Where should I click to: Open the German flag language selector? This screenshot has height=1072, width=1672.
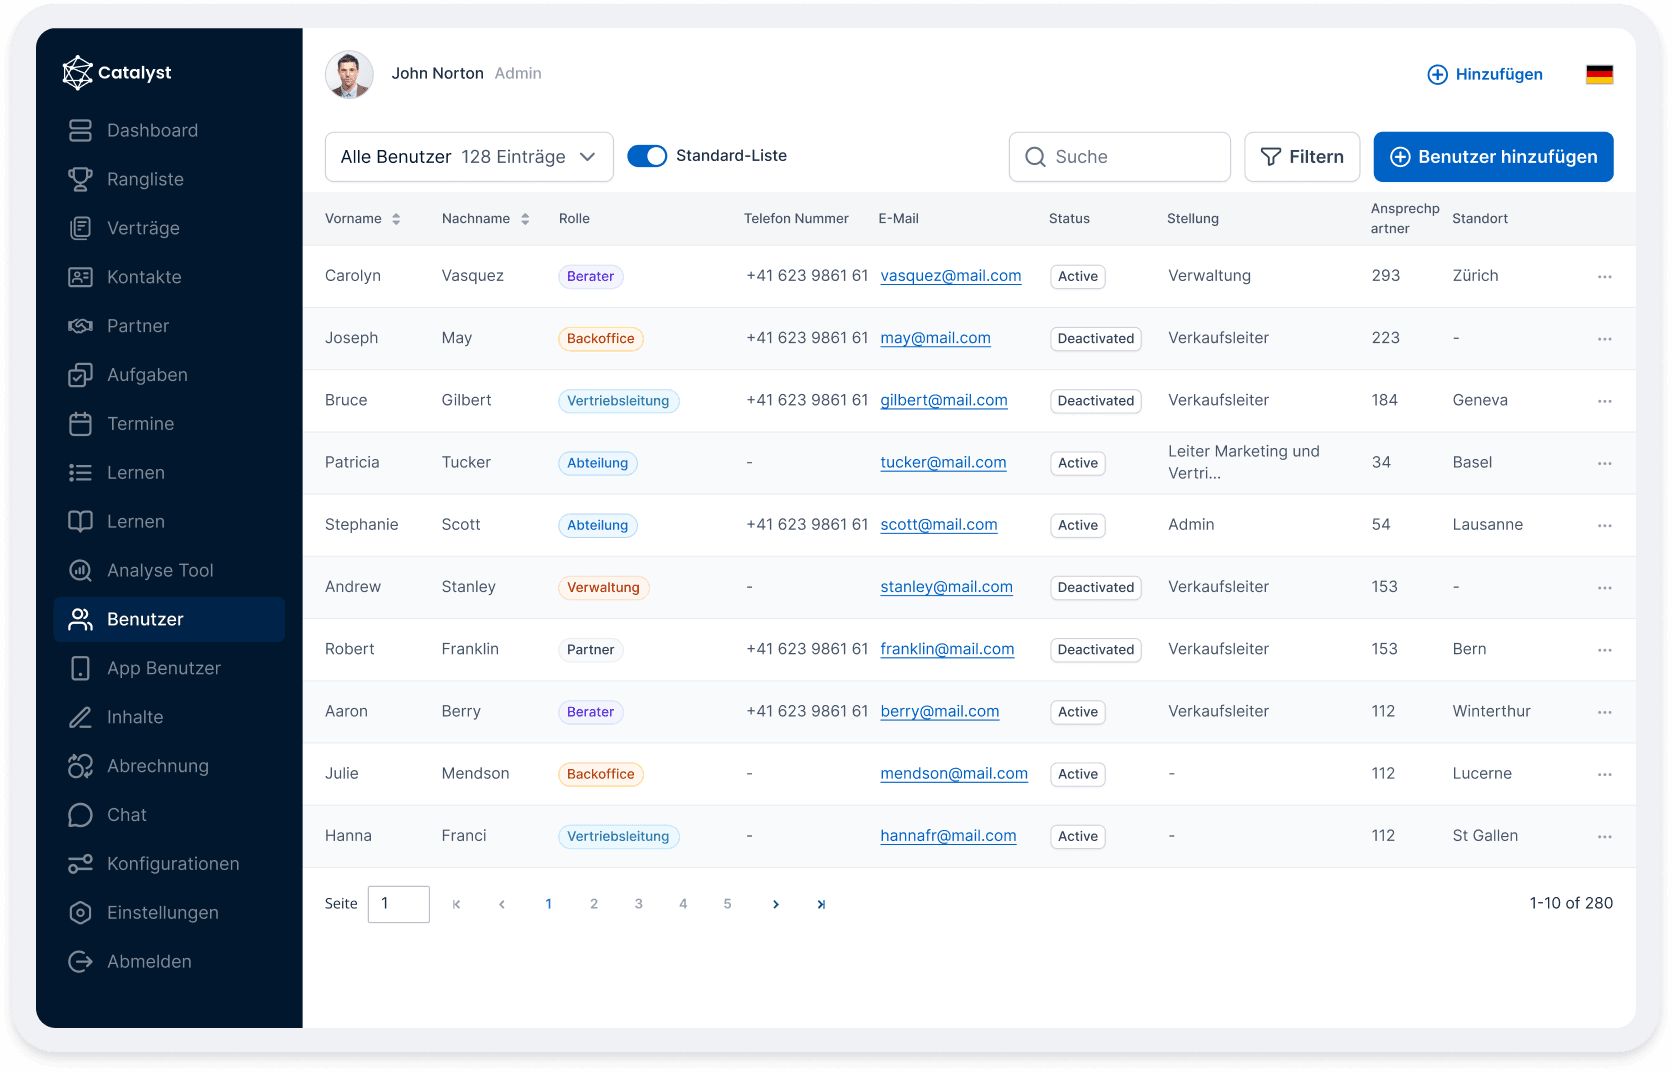1599,75
